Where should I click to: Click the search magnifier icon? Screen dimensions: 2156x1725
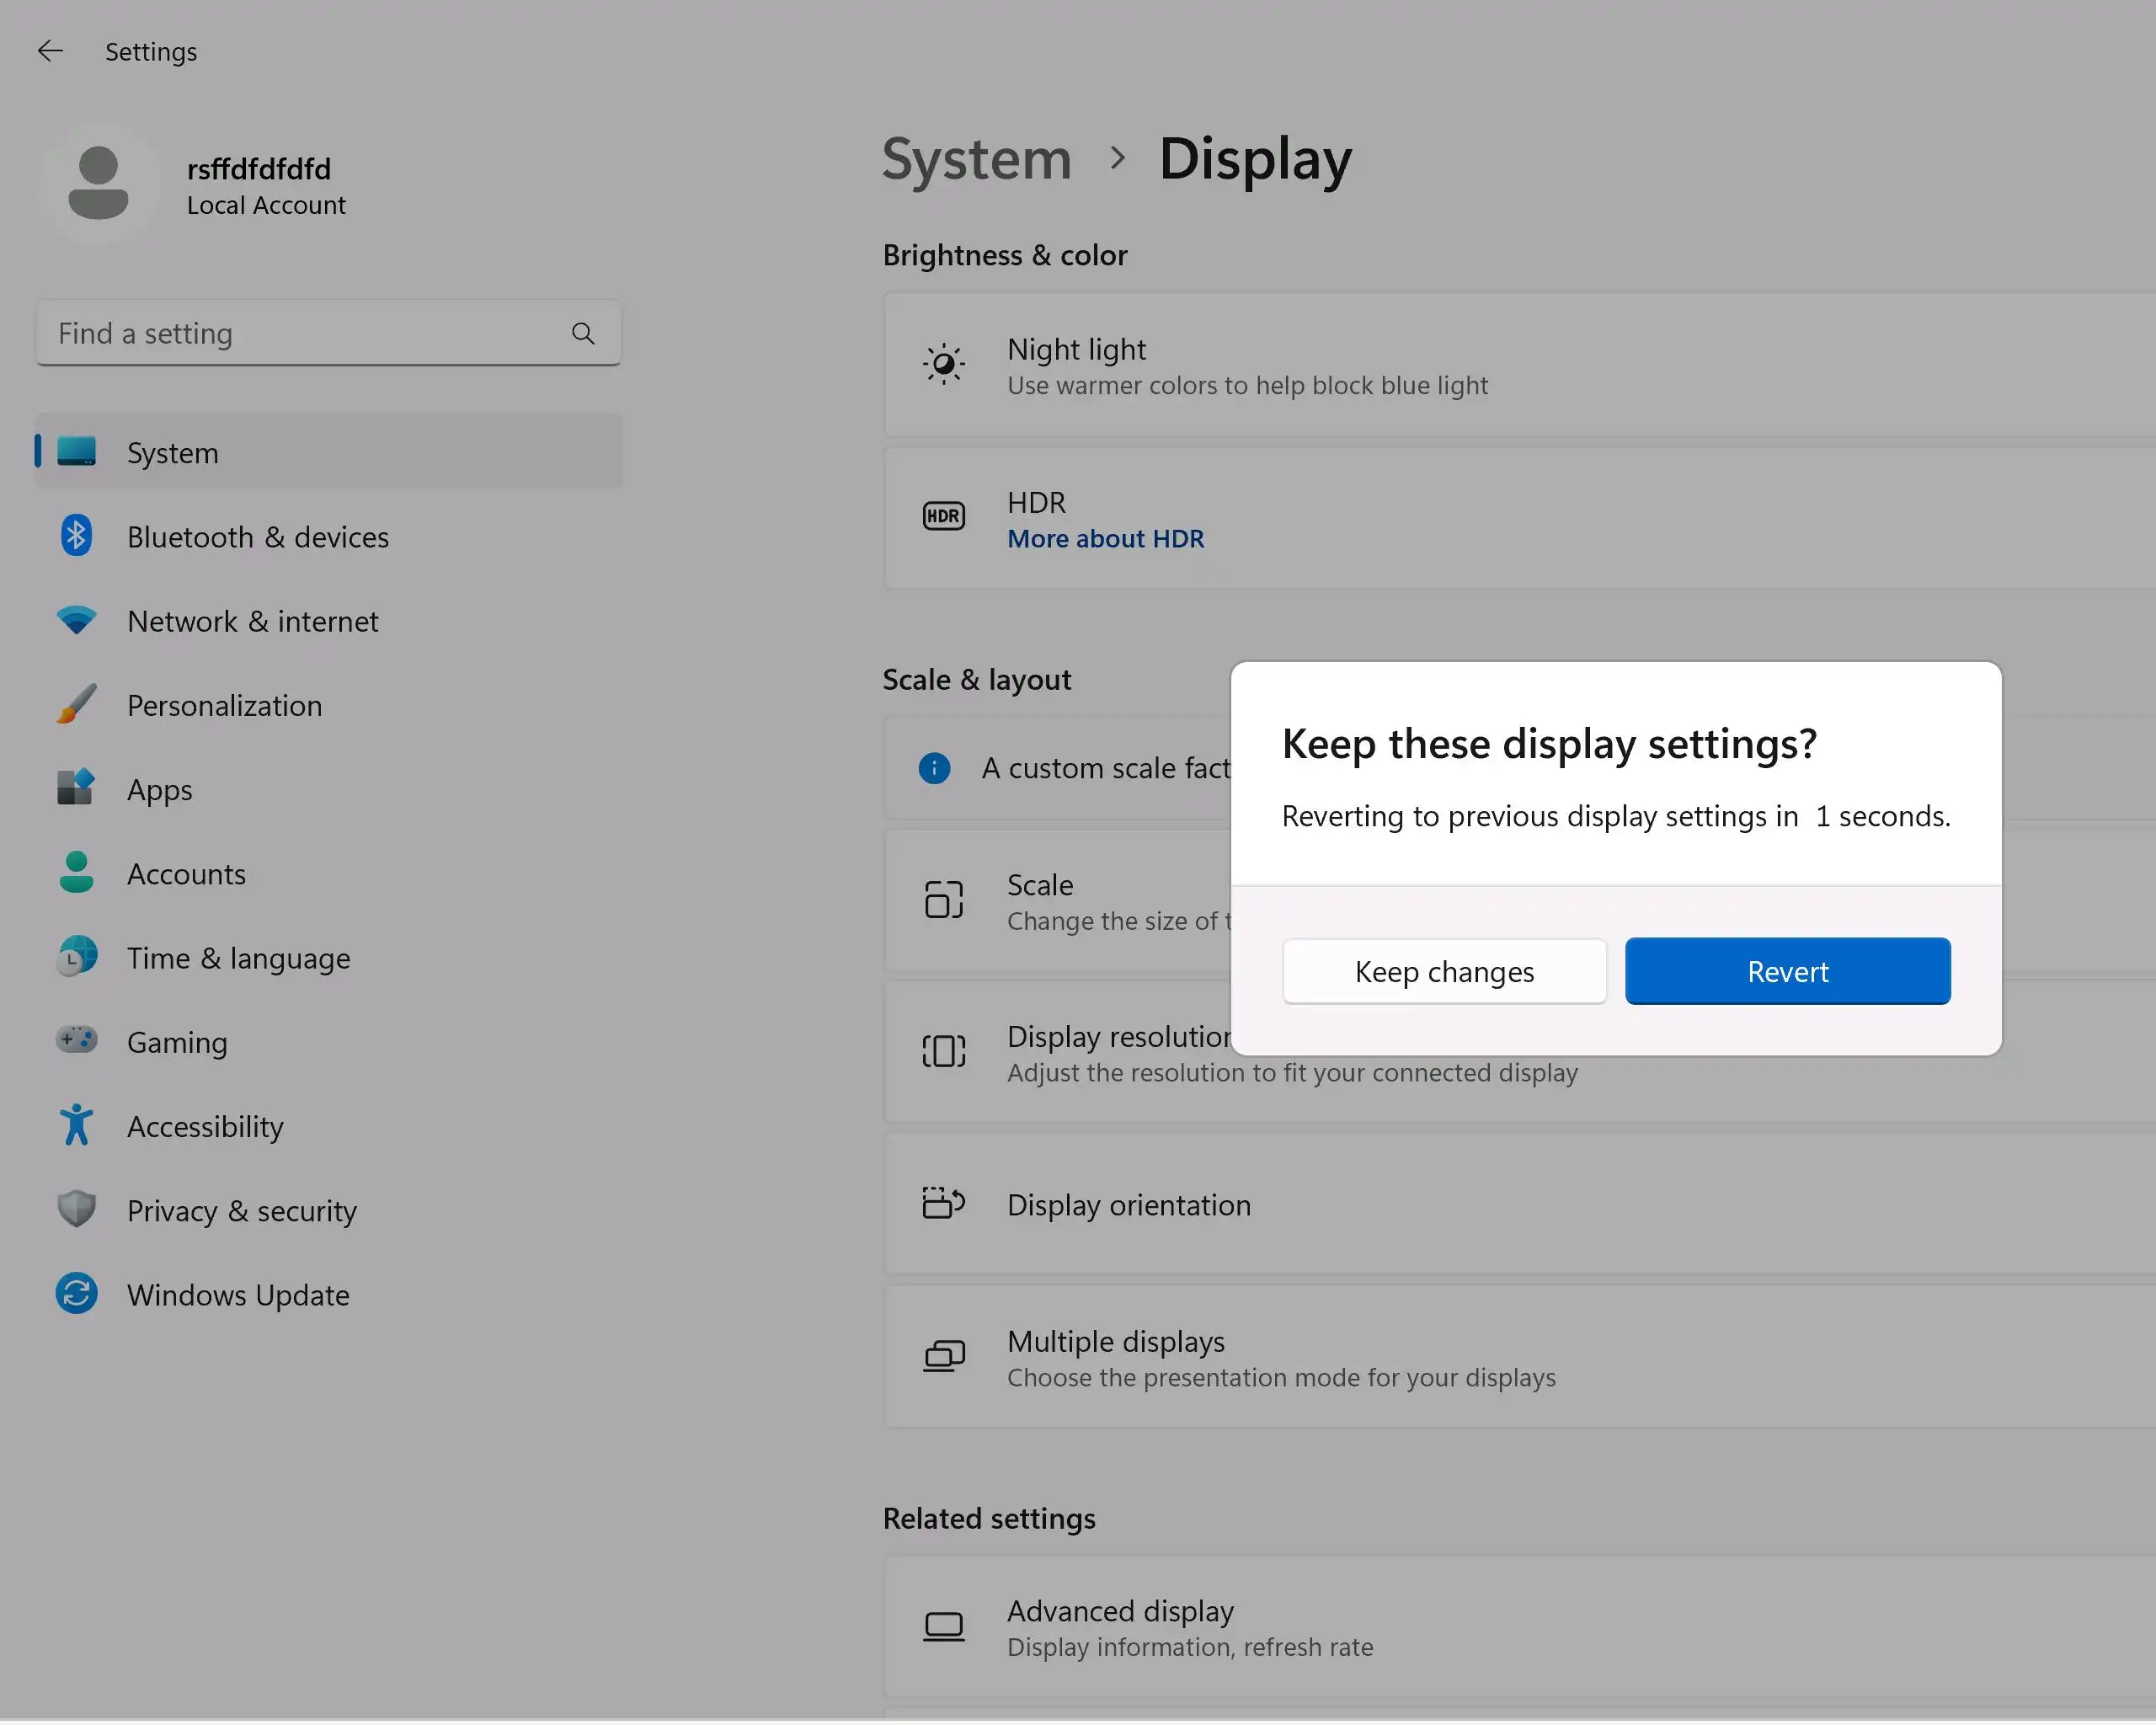(x=583, y=334)
